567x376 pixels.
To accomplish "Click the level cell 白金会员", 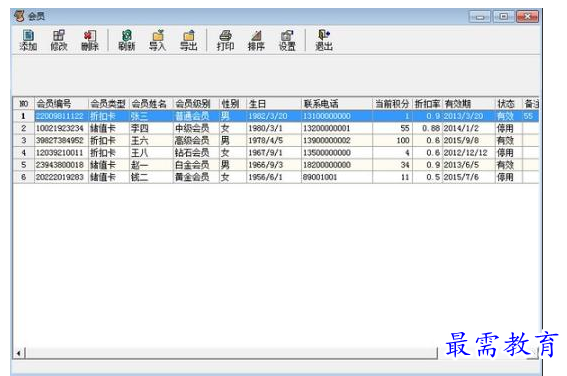I will 196,165.
